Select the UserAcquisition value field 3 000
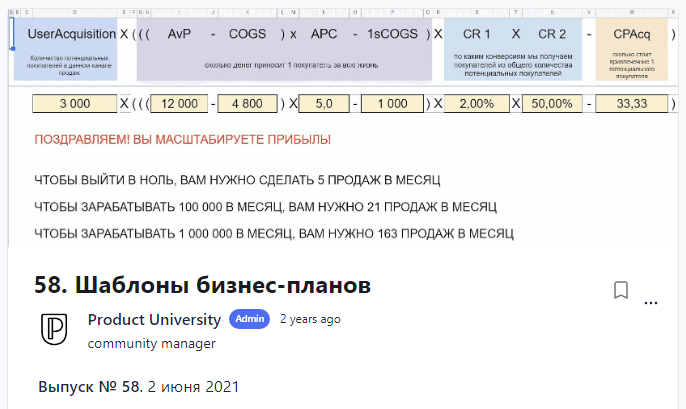Image resolution: width=686 pixels, height=409 pixels. 74,103
